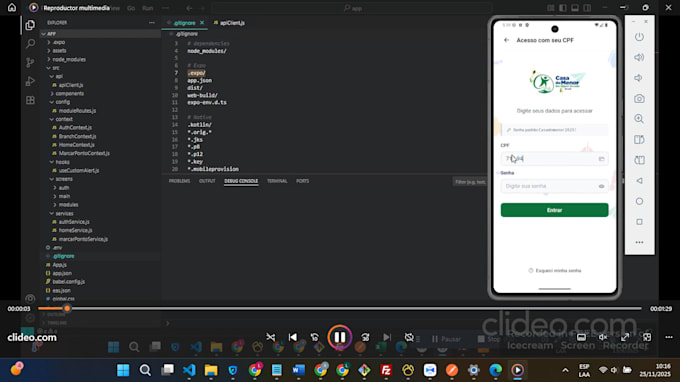Click the emulator power button icon
Image resolution: width=680 pixels, height=382 pixels.
click(639, 37)
